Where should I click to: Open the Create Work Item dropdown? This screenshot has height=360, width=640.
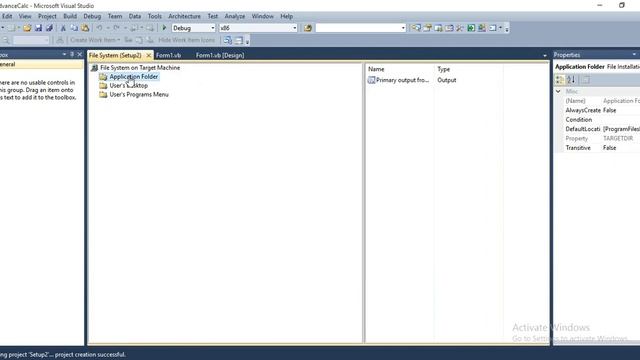pyautogui.click(x=95, y=40)
